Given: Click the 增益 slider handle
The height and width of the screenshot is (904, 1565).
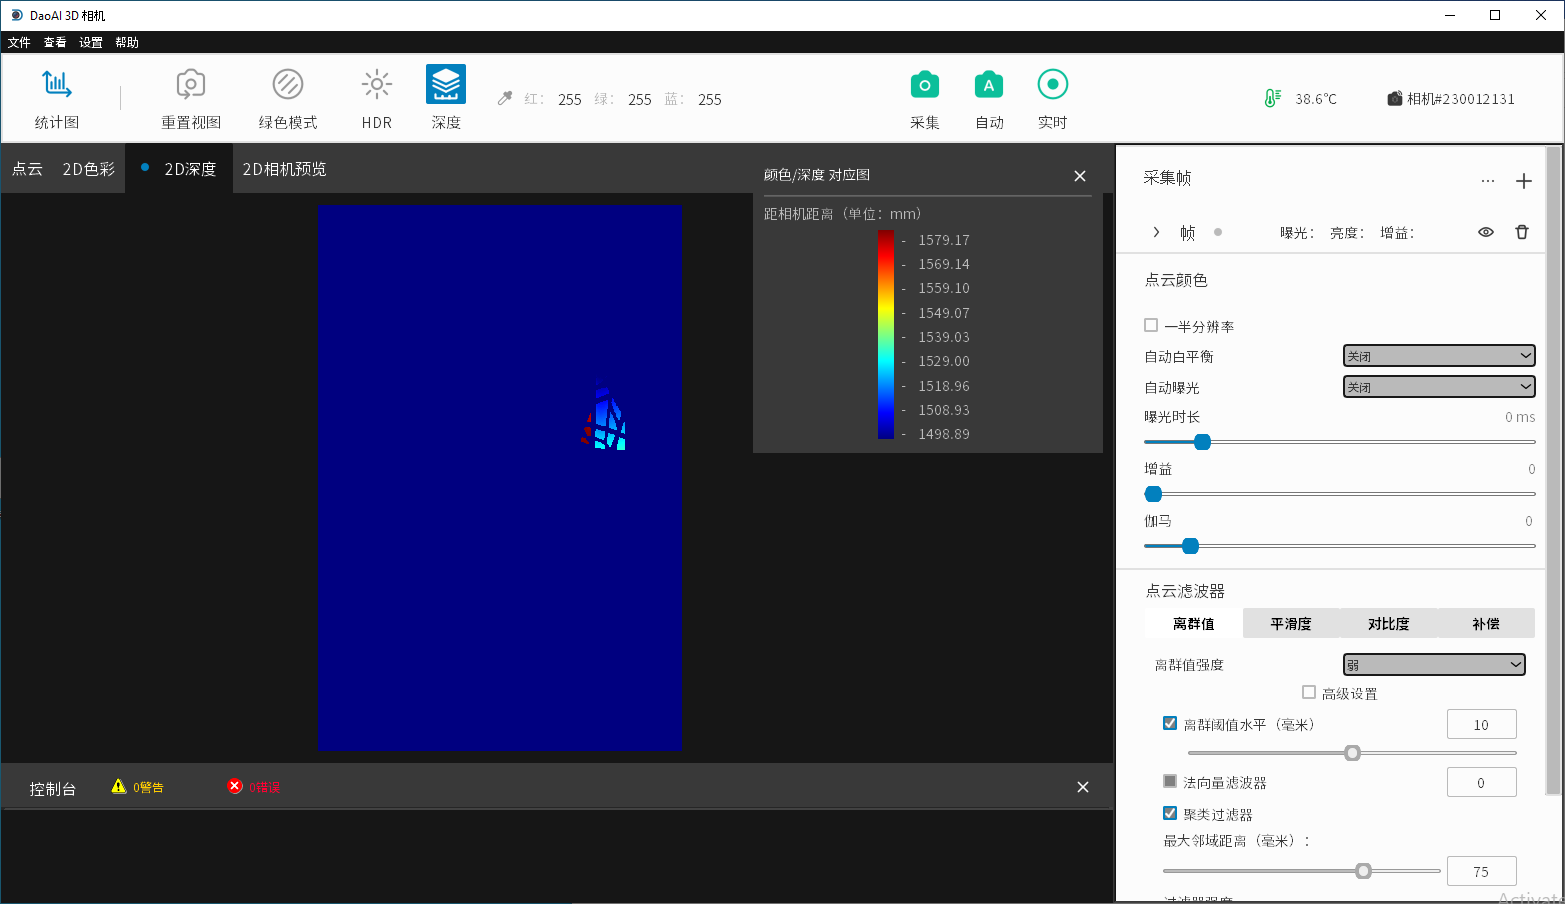Looking at the screenshot, I should [1154, 494].
